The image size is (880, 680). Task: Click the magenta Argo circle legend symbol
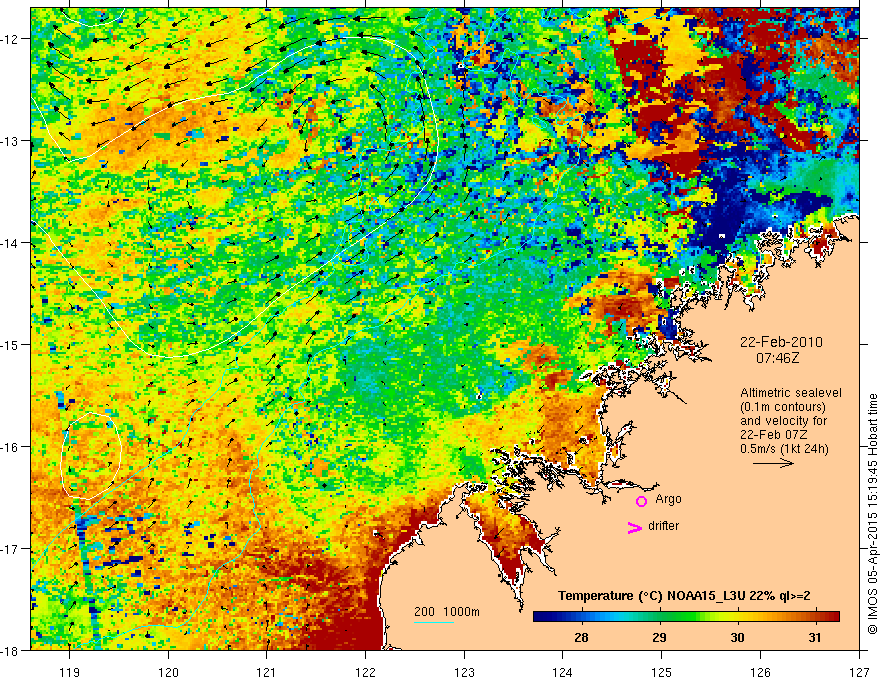(x=641, y=501)
